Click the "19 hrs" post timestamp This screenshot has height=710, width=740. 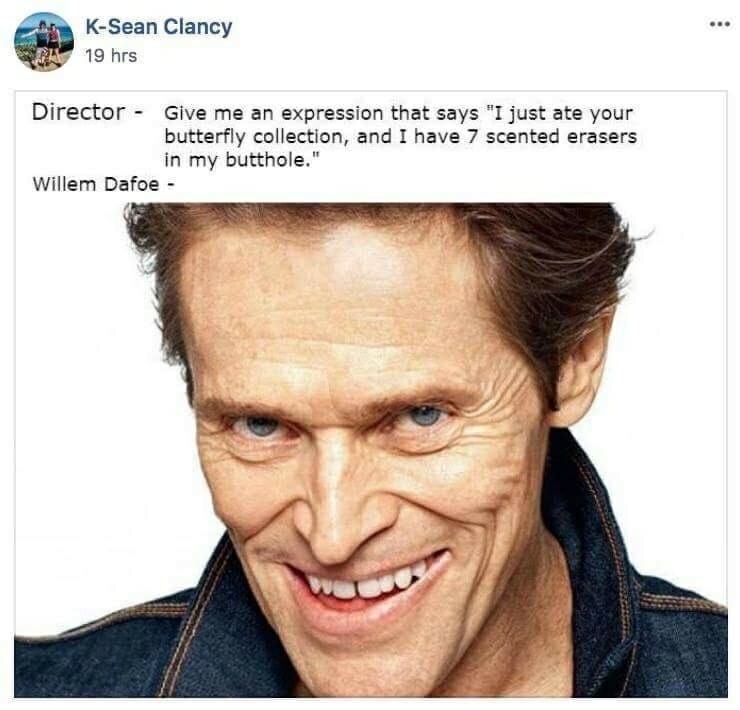point(111,56)
